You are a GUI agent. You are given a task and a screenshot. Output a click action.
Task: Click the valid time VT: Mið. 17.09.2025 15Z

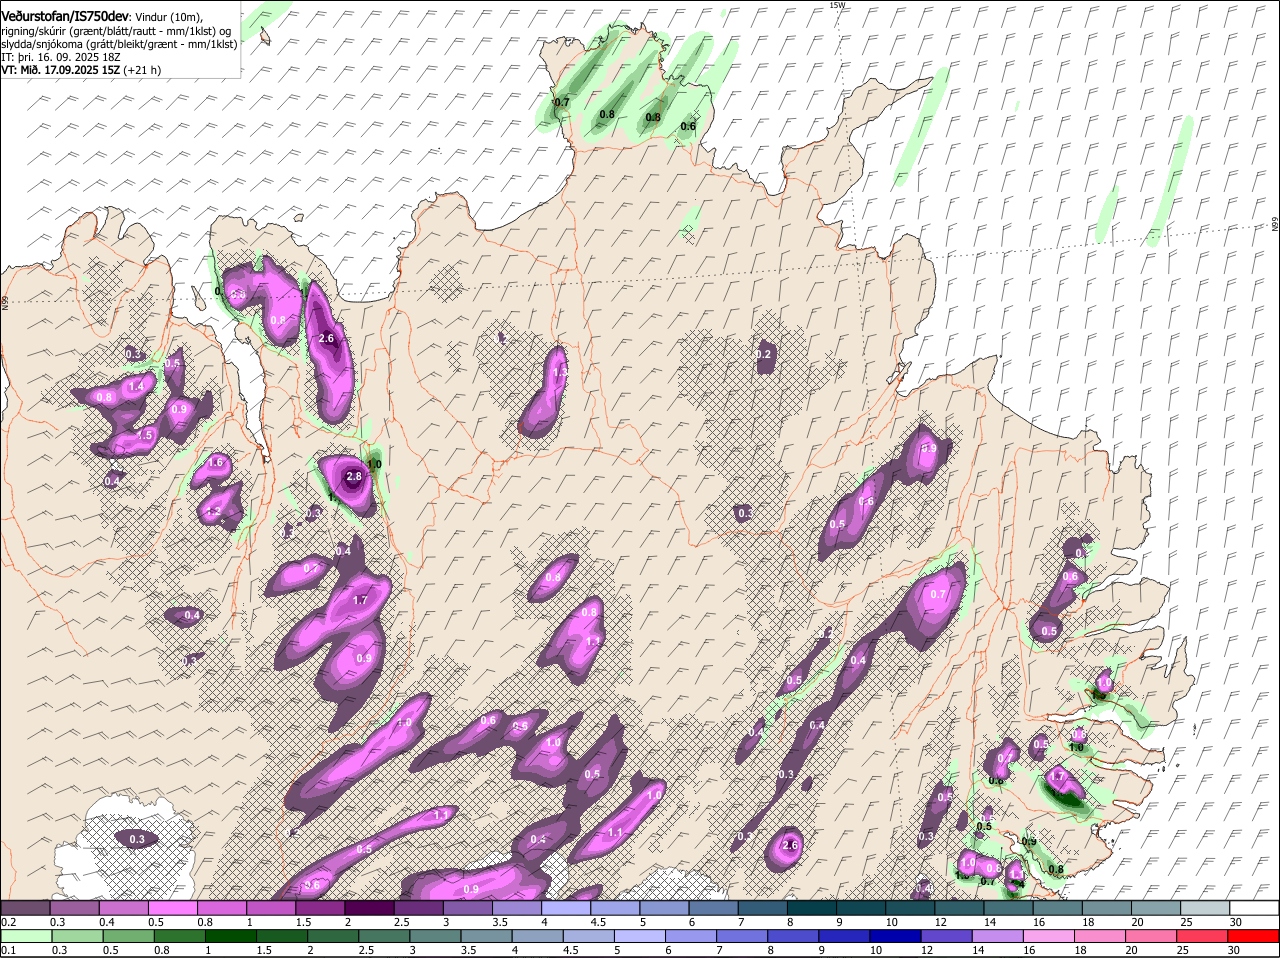click(x=60, y=70)
